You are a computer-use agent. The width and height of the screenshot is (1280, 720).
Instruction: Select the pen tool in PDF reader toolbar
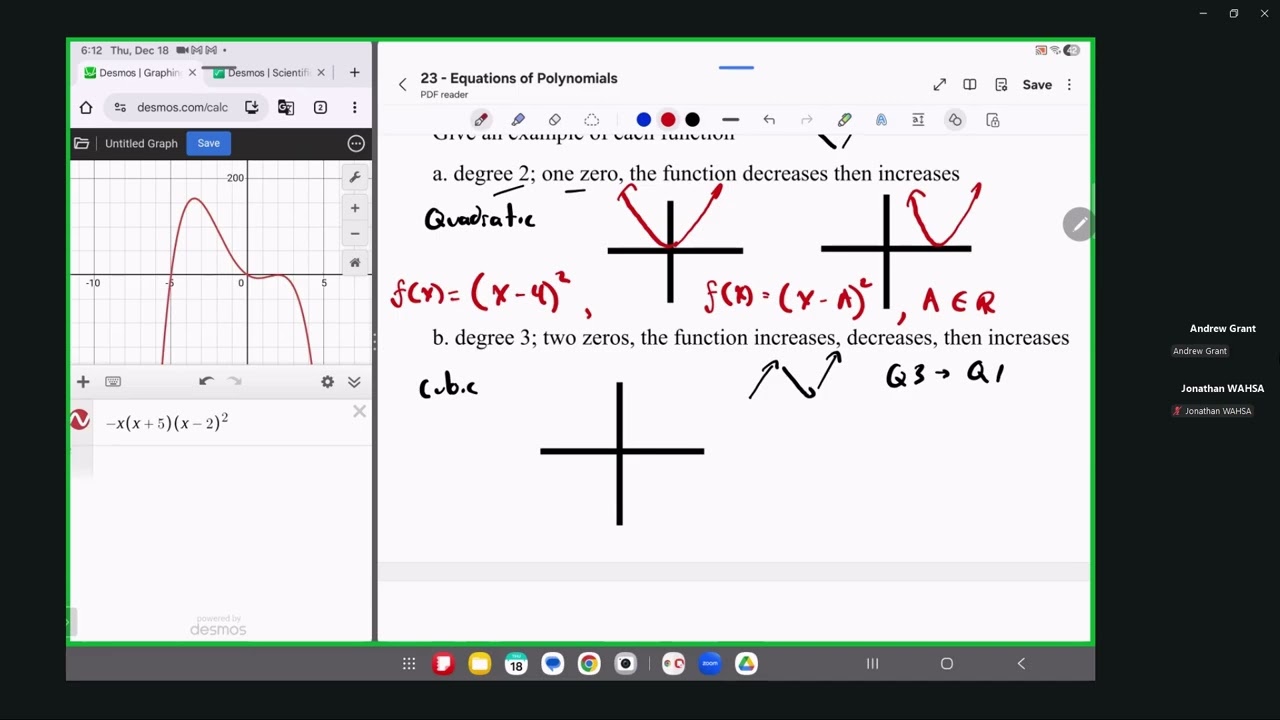point(481,120)
